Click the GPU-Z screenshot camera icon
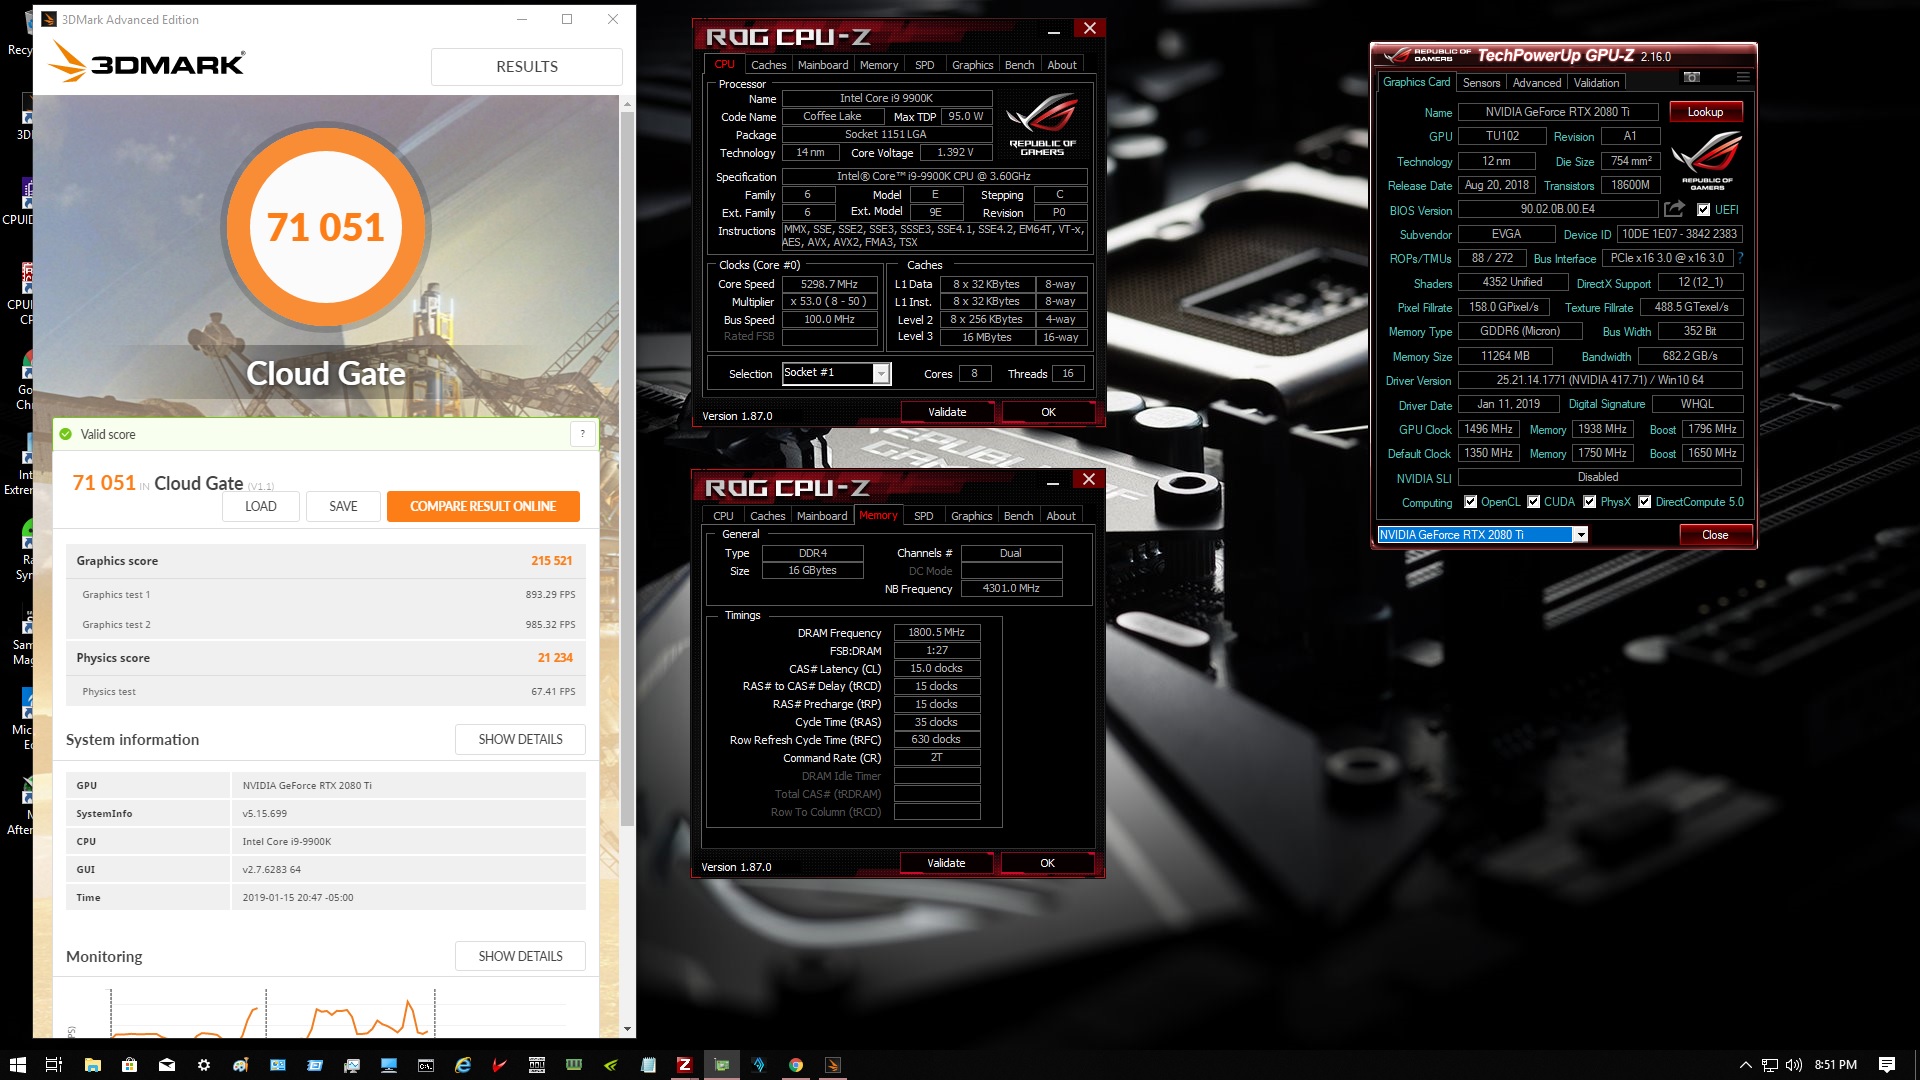This screenshot has height=1080, width=1920. [x=1692, y=77]
